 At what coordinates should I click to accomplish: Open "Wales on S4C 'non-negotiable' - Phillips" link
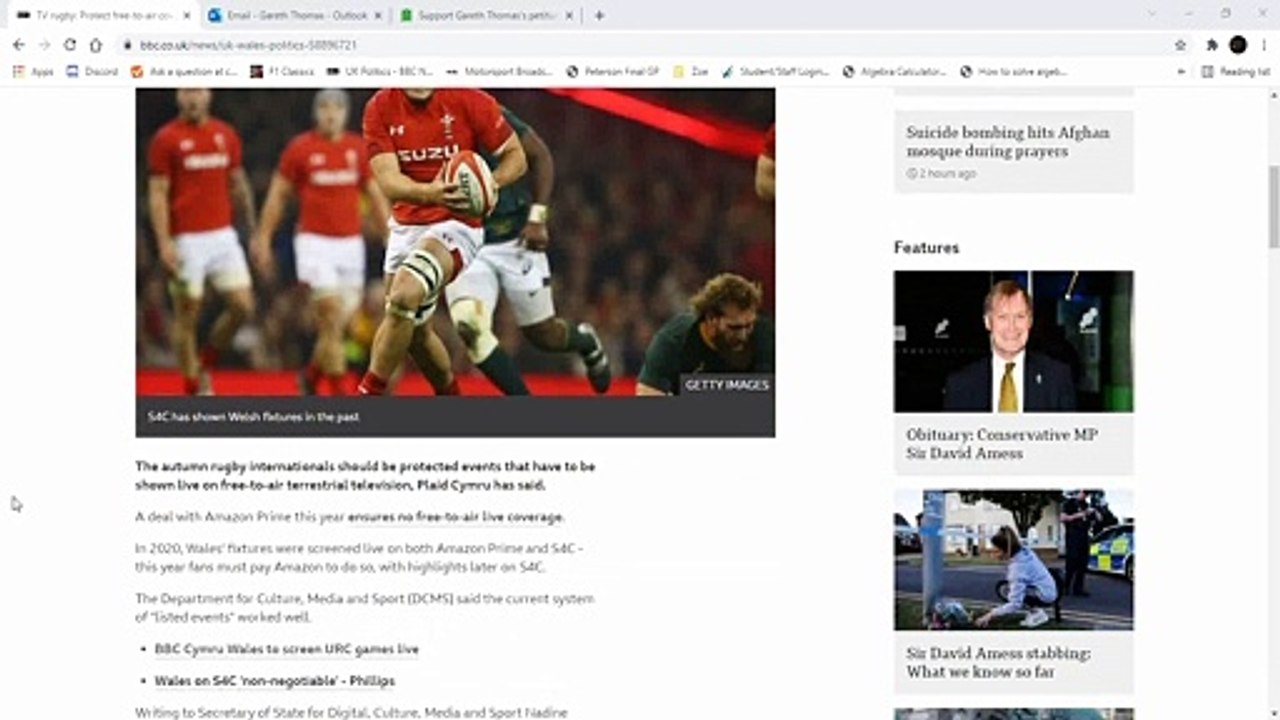click(x=274, y=681)
